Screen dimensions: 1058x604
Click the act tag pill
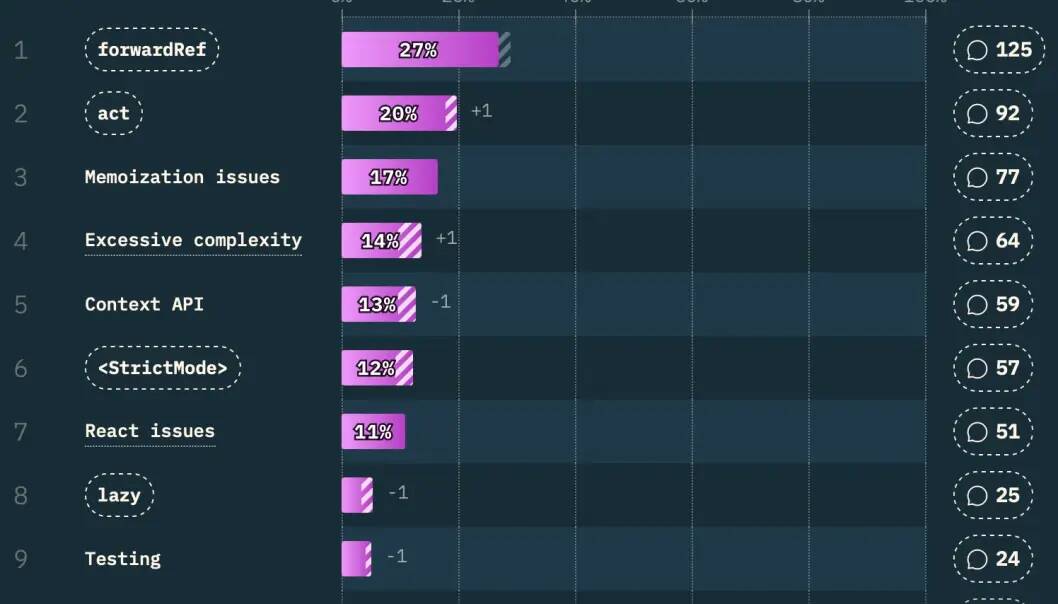tap(114, 113)
